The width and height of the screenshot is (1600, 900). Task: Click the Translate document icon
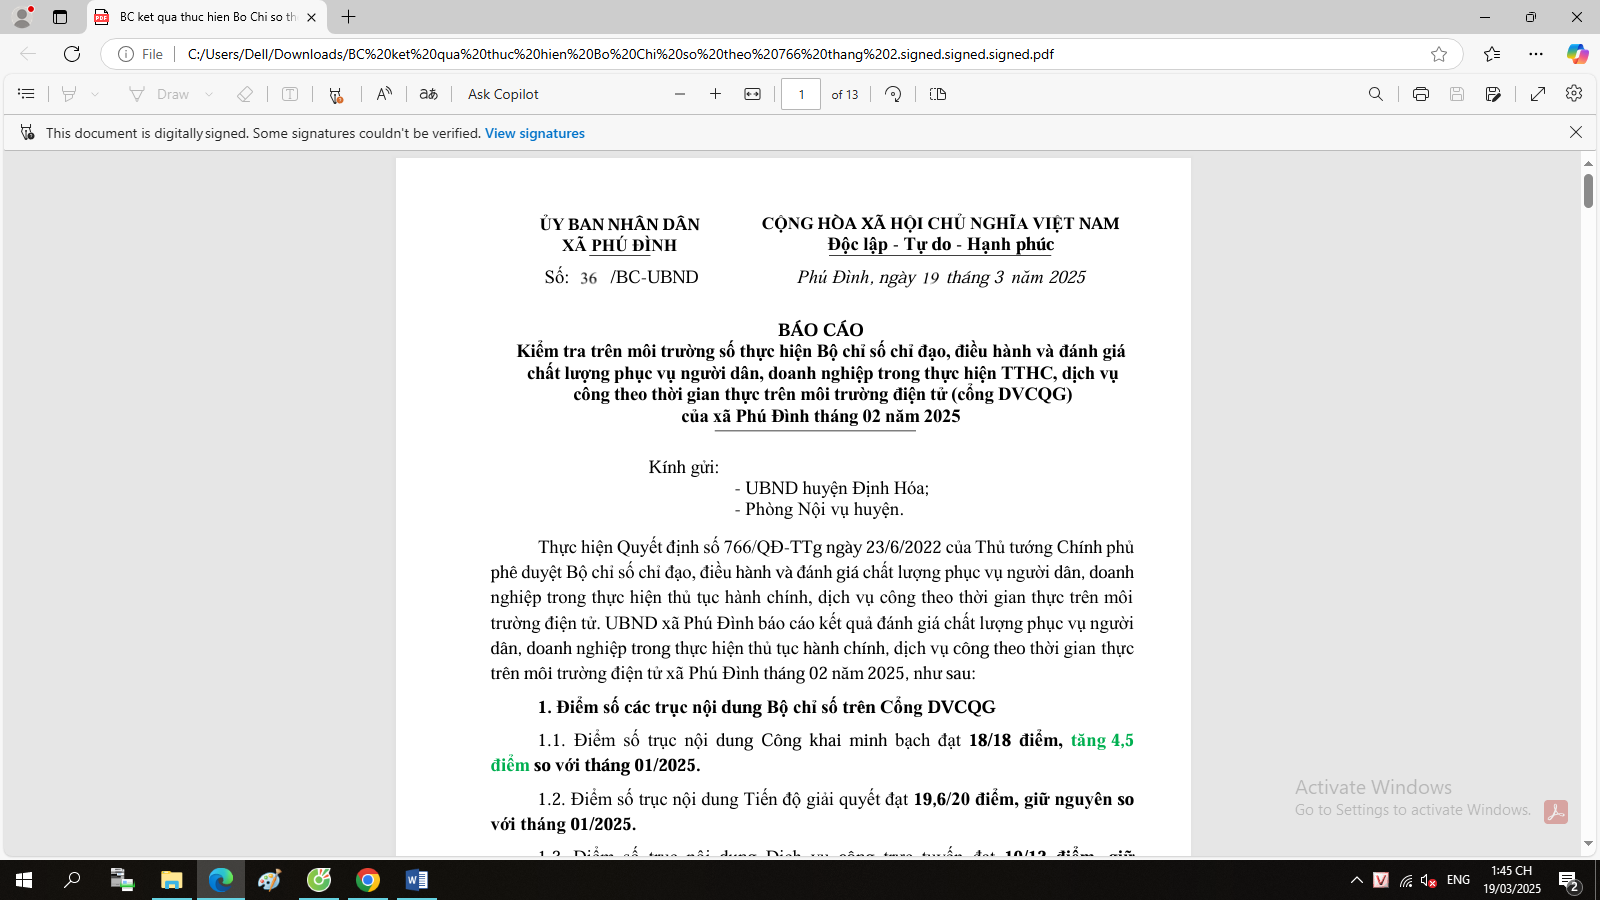428,94
